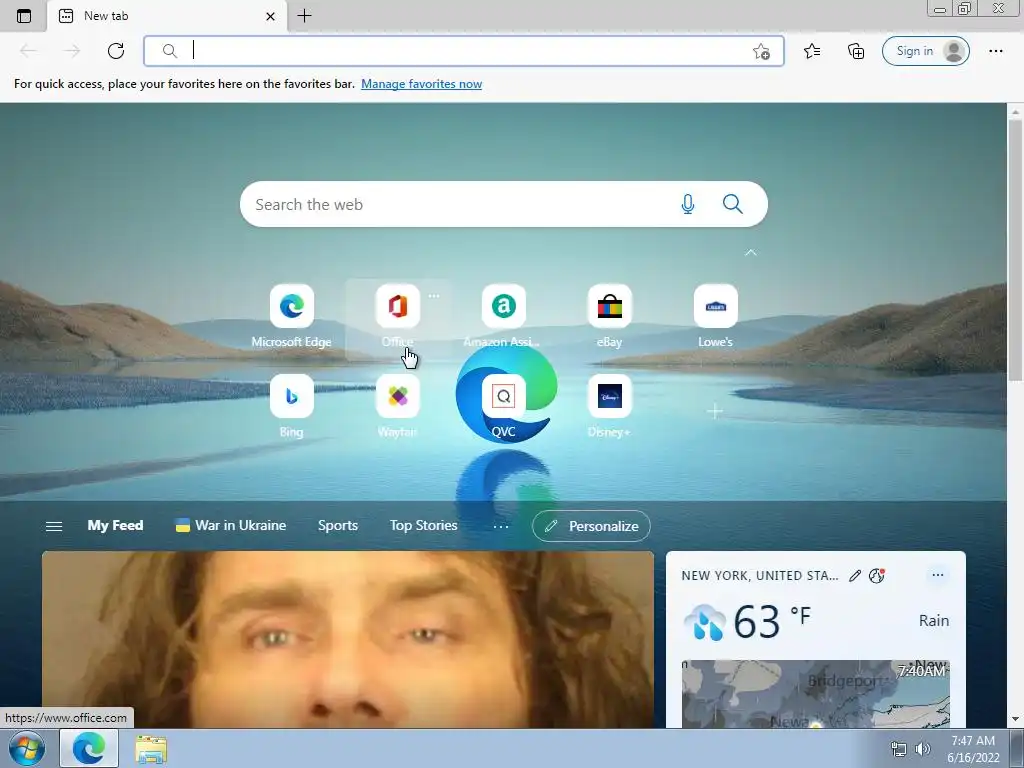This screenshot has width=1024, height=768.
Task: Click the Rain weather condition label
Action: 934,620
